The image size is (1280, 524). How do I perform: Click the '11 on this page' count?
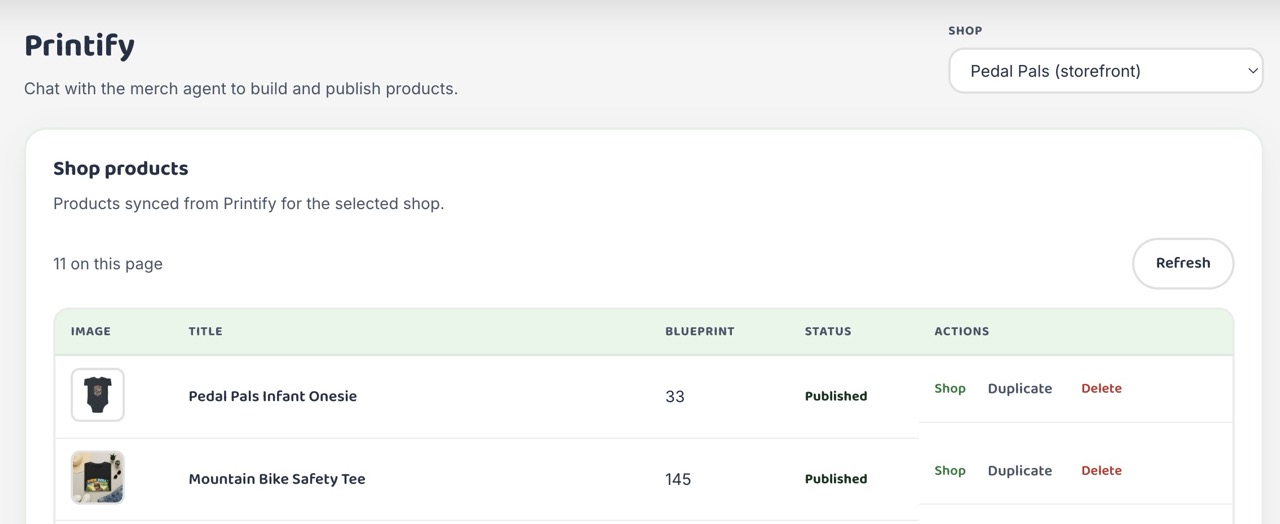(x=108, y=264)
